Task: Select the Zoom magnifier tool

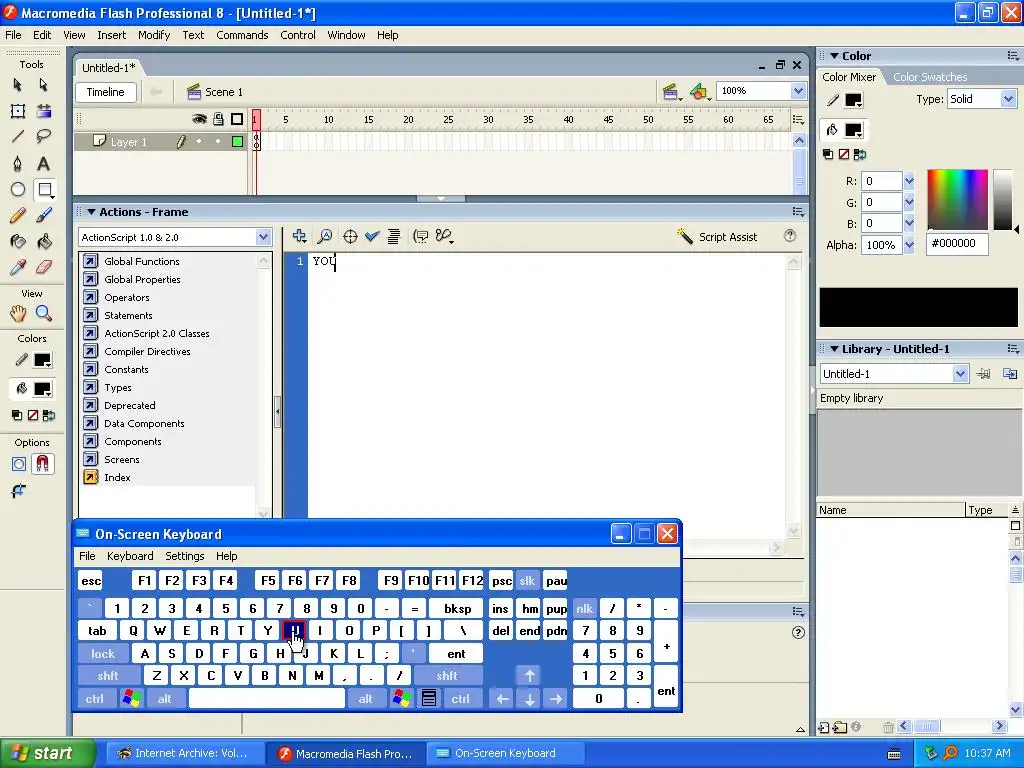Action: [x=43, y=313]
